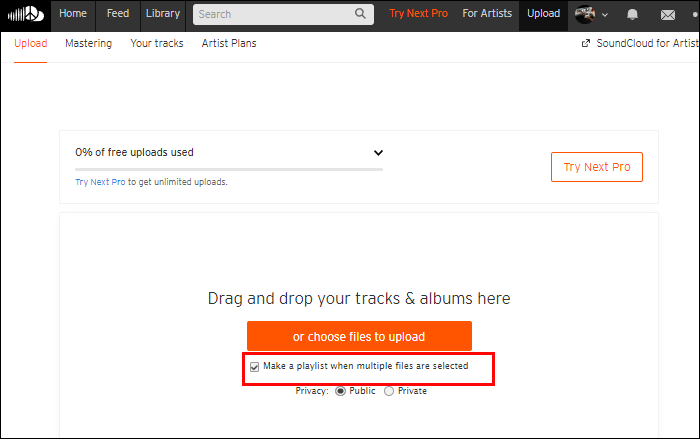
Task: Open the Your tracks tab
Action: click(x=157, y=43)
